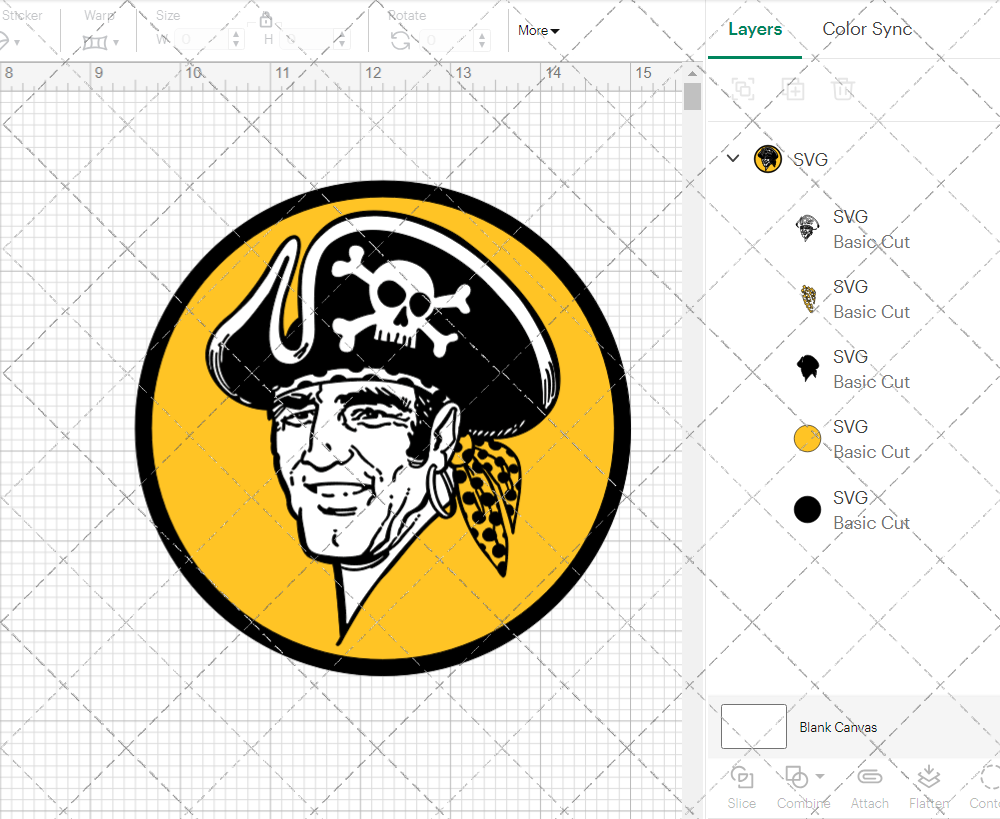The image size is (1000, 819).
Task: Toggle the size lock aspect ratio icon
Action: tap(266, 20)
